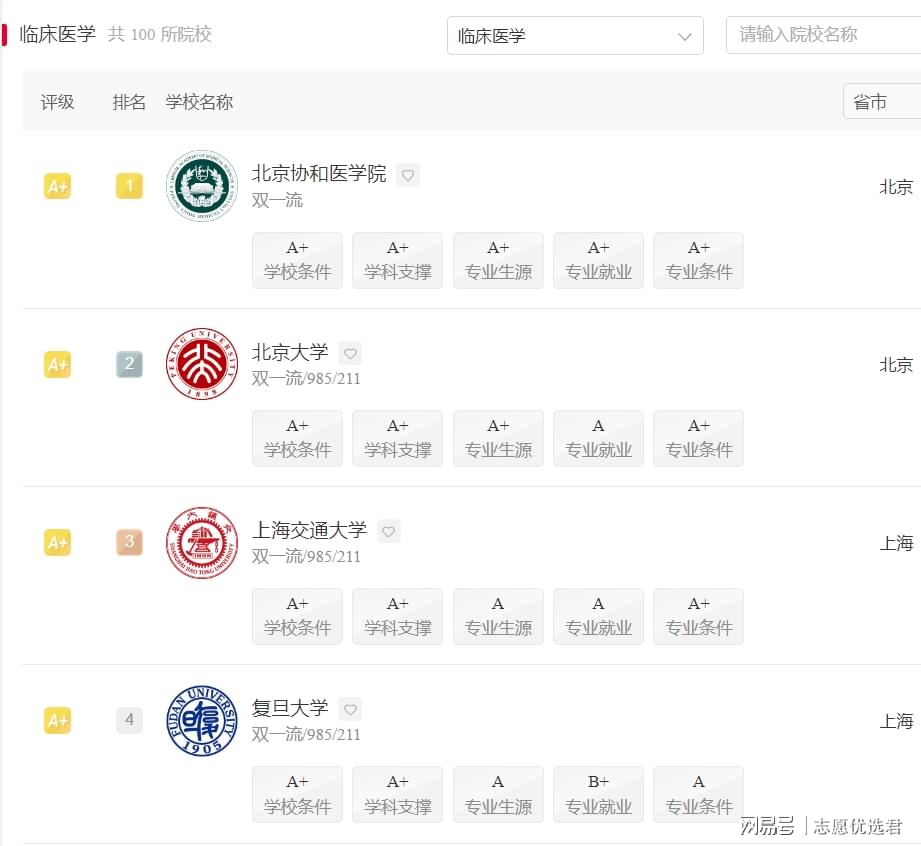Click heart icon beside 复旦大学
This screenshot has height=846, width=921.
click(350, 709)
